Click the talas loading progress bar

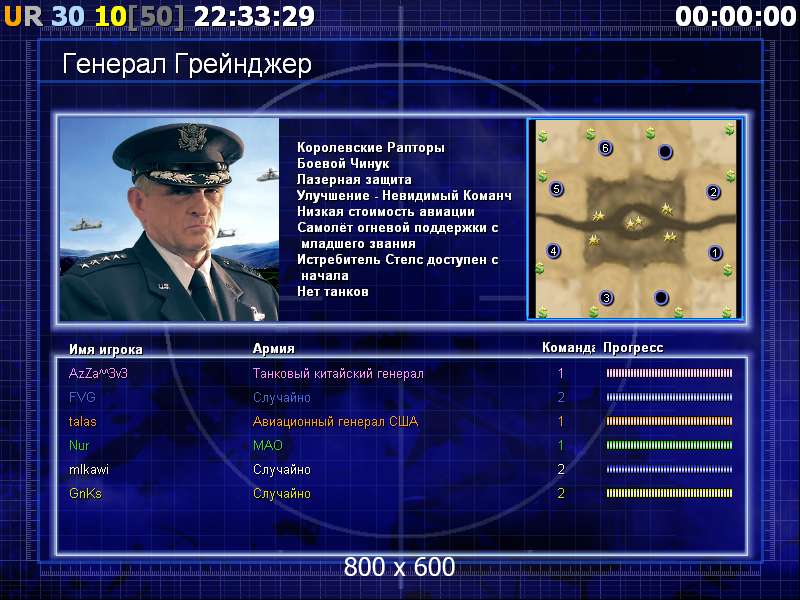(669, 421)
